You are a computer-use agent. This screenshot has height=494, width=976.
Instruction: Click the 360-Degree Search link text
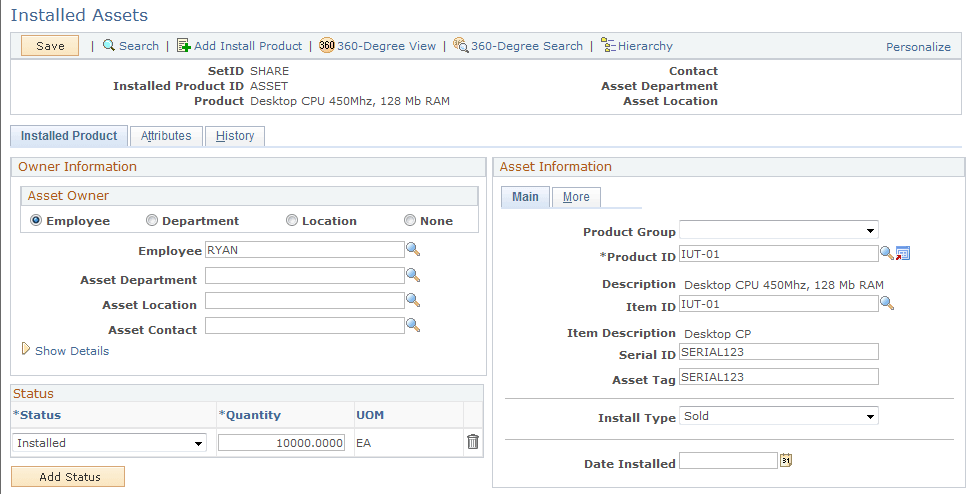coord(527,46)
